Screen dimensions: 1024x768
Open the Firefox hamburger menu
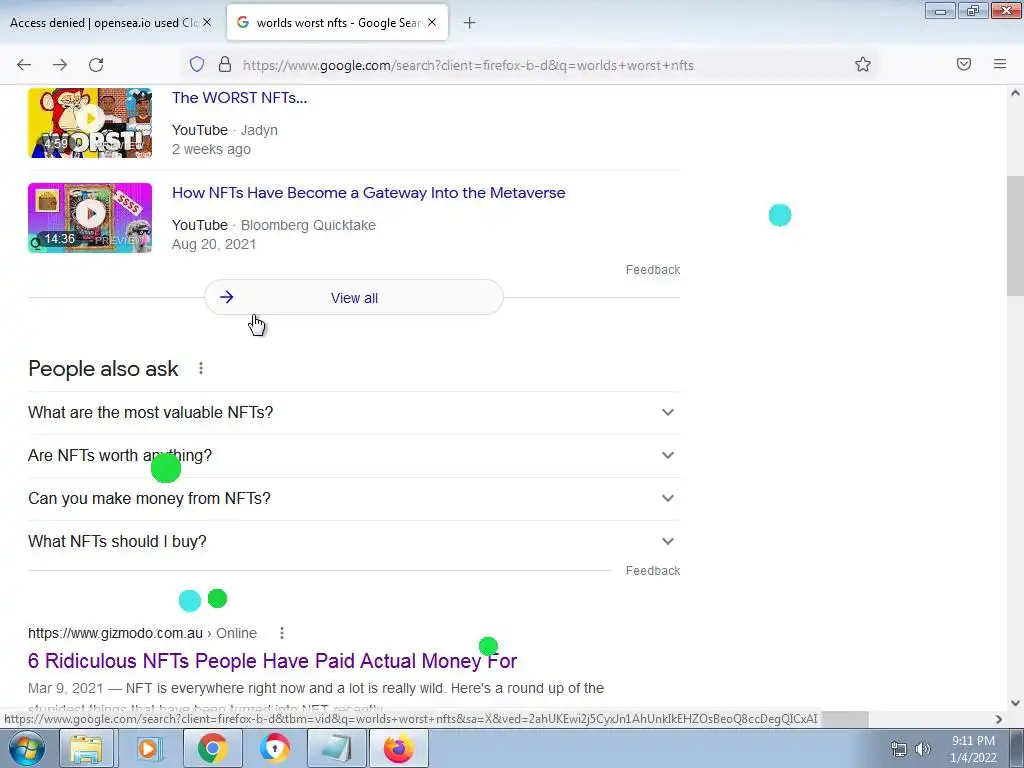click(x=1000, y=64)
